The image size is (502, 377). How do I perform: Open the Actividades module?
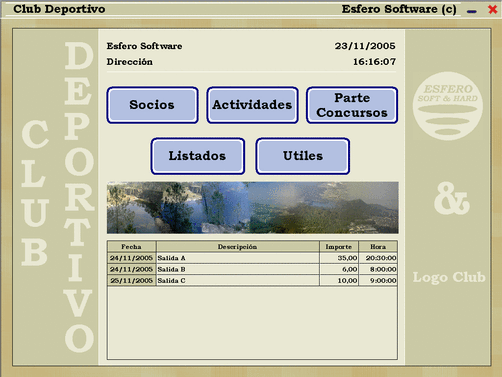click(252, 105)
